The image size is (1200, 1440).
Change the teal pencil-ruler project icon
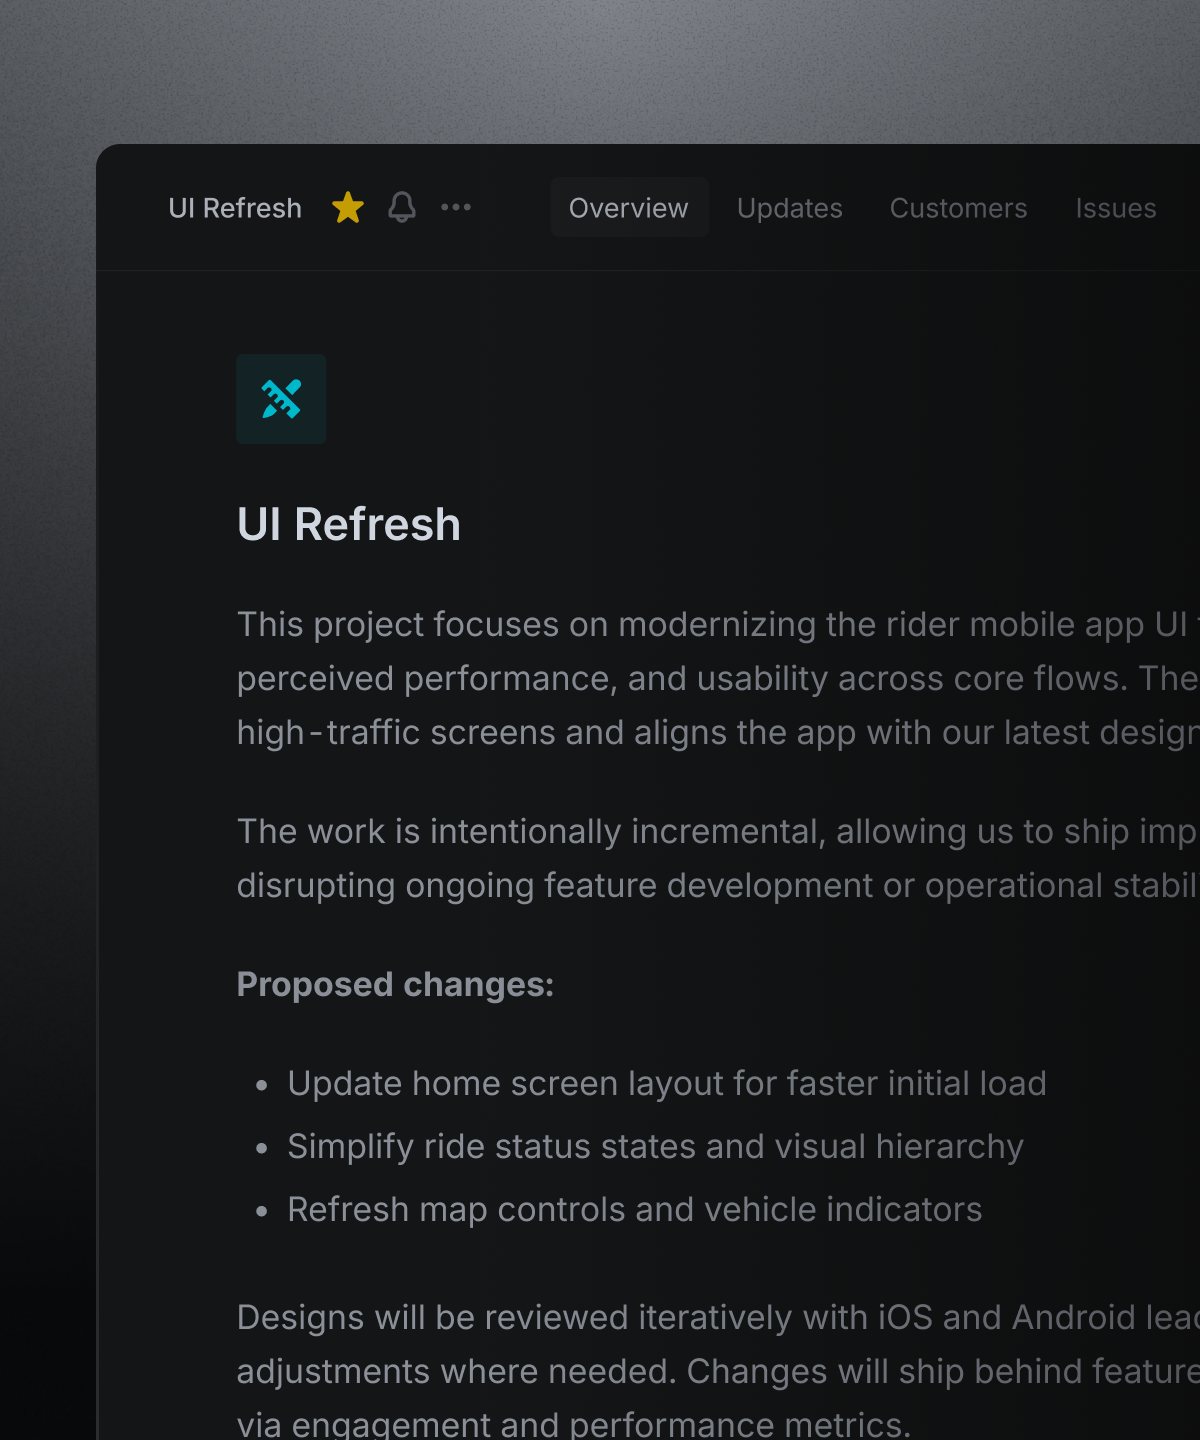point(281,399)
